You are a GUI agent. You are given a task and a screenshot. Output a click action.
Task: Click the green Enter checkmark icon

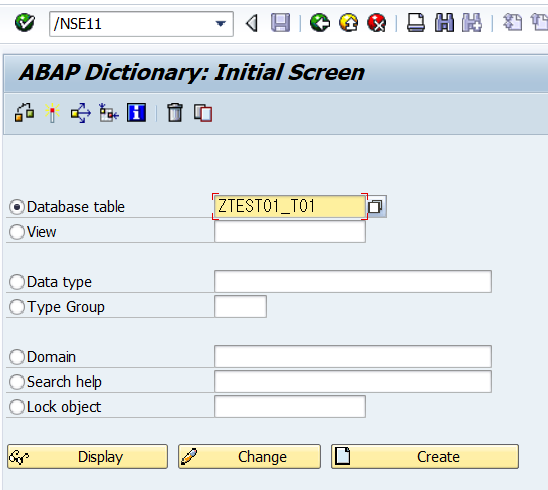(x=25, y=23)
